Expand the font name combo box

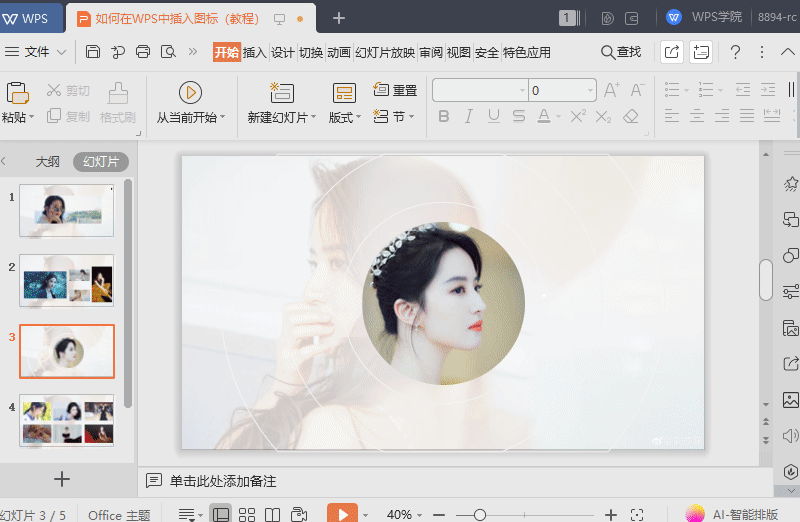tap(522, 90)
